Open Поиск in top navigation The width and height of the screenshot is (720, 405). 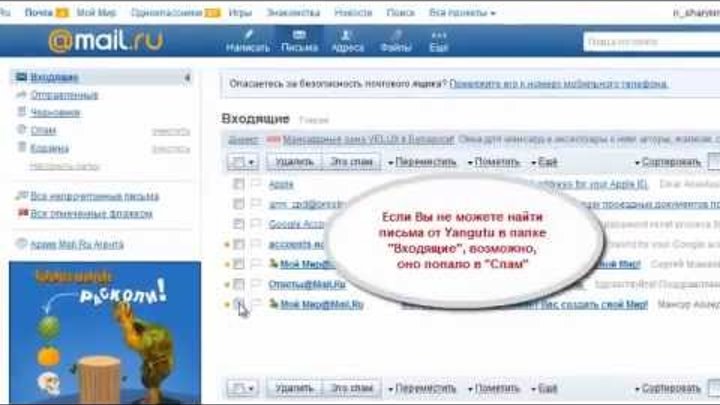coord(400,13)
